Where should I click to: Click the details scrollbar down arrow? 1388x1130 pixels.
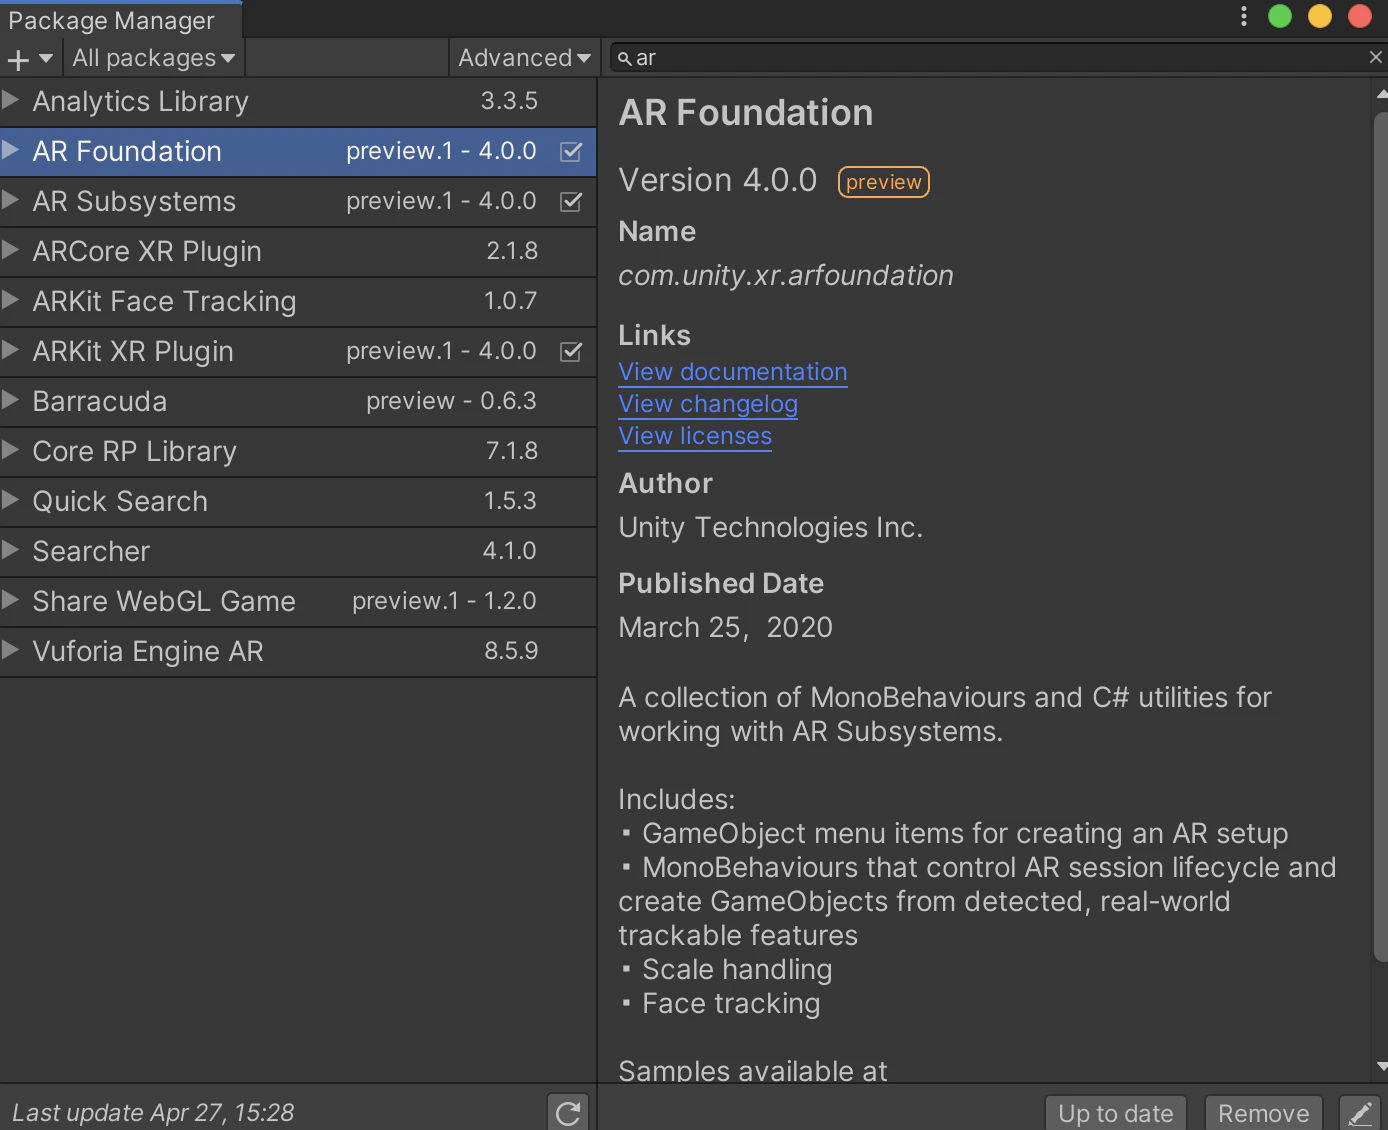(1382, 1067)
